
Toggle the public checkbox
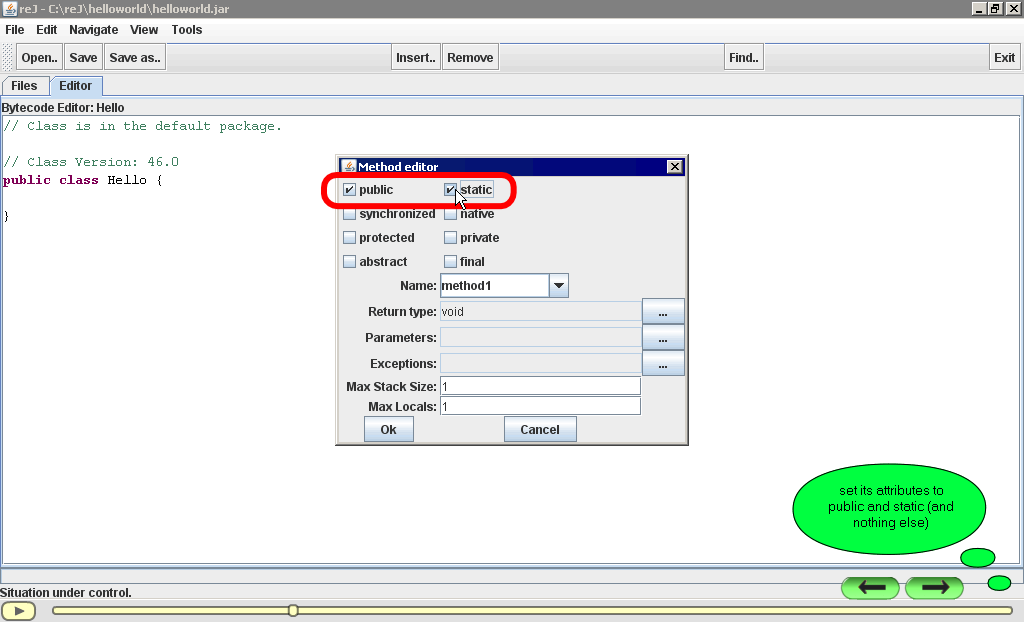pyautogui.click(x=349, y=190)
